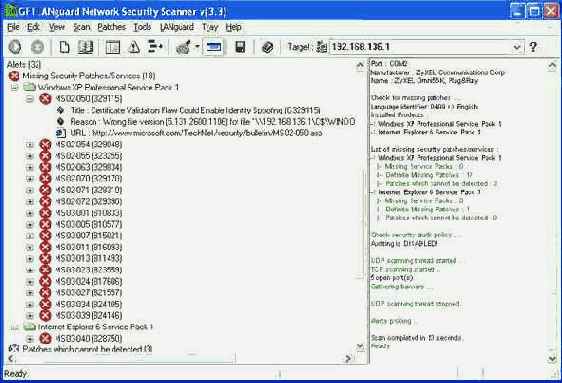Open the Scan menu
Screen dimensions: 562x383
(x=82, y=27)
